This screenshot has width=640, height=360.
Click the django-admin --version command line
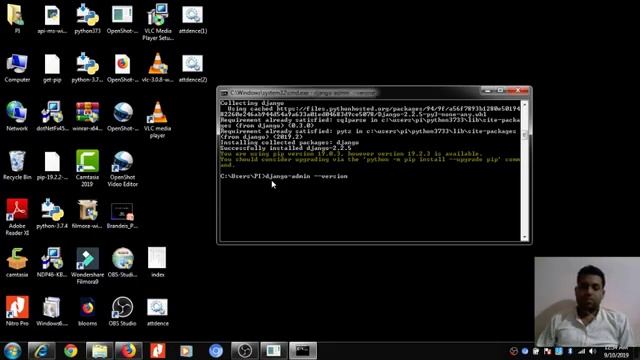point(284,176)
